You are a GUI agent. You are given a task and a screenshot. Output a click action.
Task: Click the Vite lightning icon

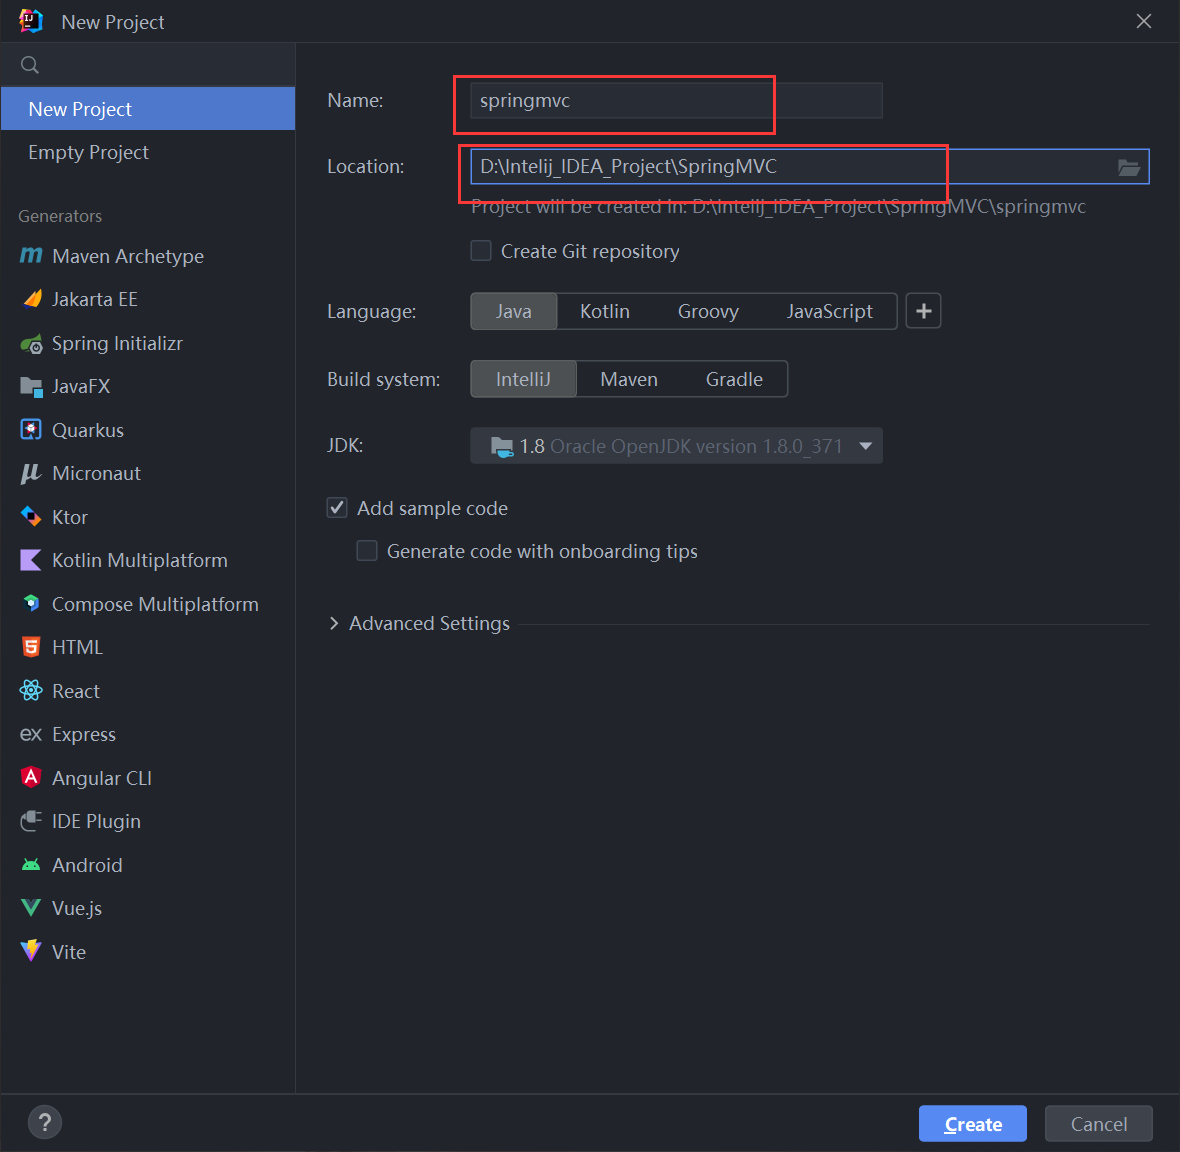coord(31,951)
